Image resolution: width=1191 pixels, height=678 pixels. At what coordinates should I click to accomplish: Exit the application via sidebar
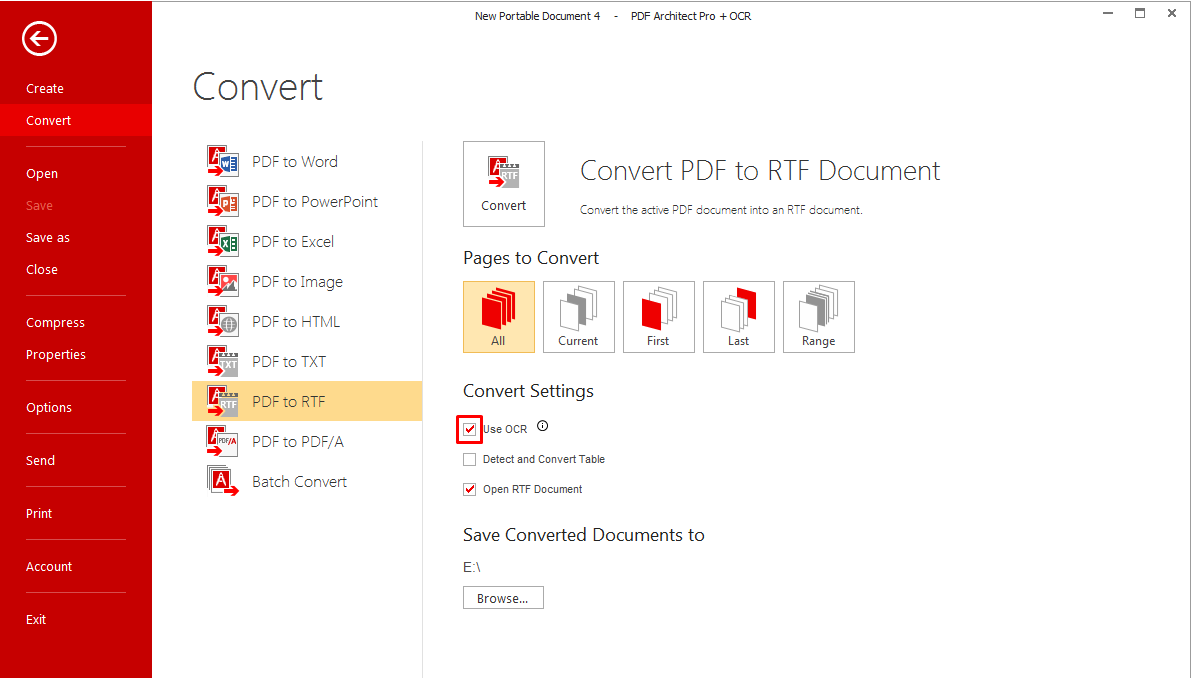[36, 620]
